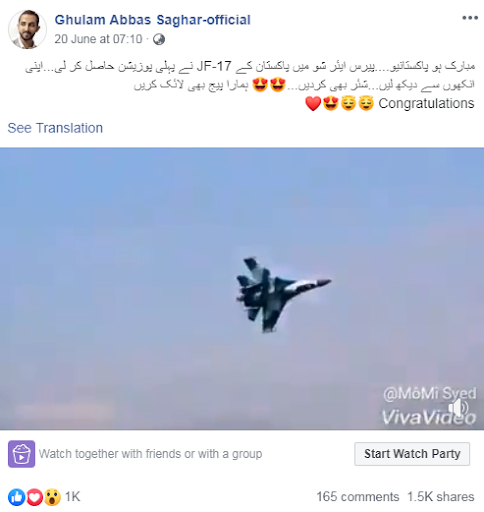Viewport: 484px width, 512px height.
Task: Click the red heart Love reaction icon
Action: click(x=34, y=497)
